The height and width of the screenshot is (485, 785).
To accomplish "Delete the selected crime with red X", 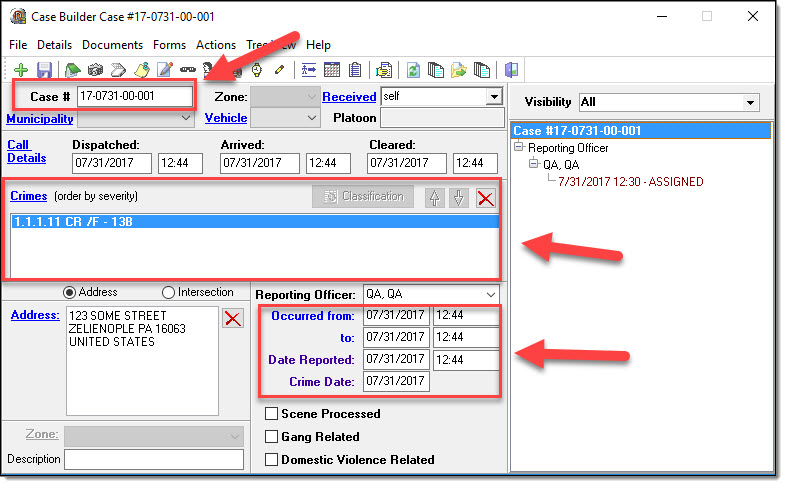I will point(486,197).
